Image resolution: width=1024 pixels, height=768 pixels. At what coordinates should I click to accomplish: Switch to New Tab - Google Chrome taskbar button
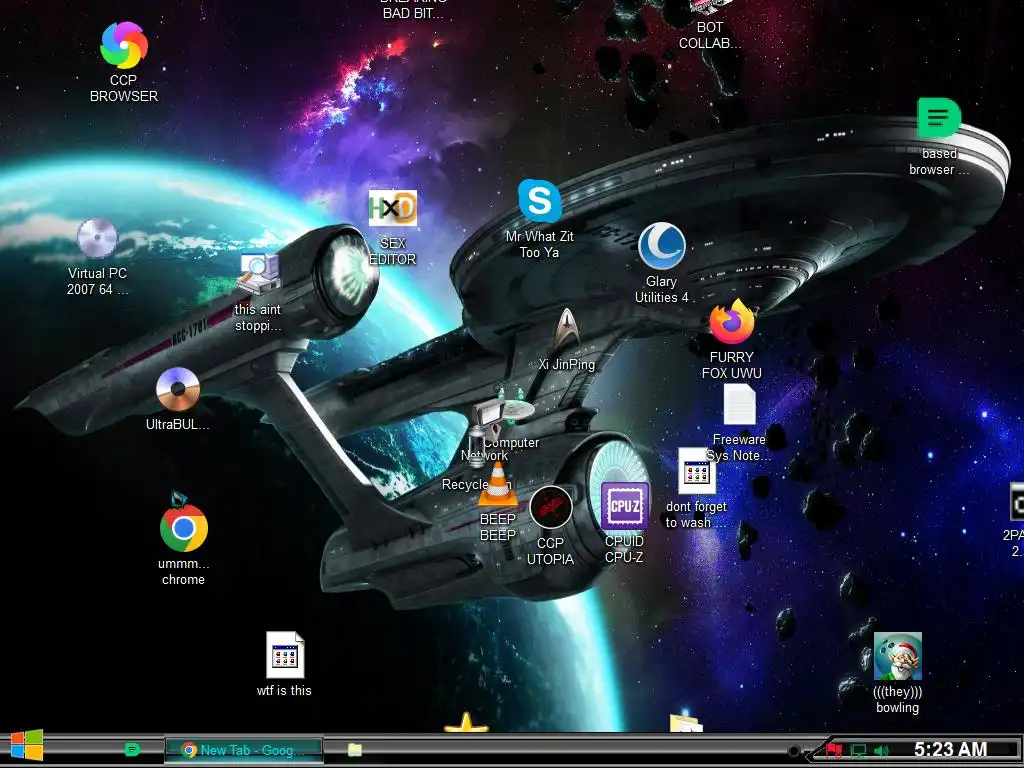pyautogui.click(x=244, y=750)
